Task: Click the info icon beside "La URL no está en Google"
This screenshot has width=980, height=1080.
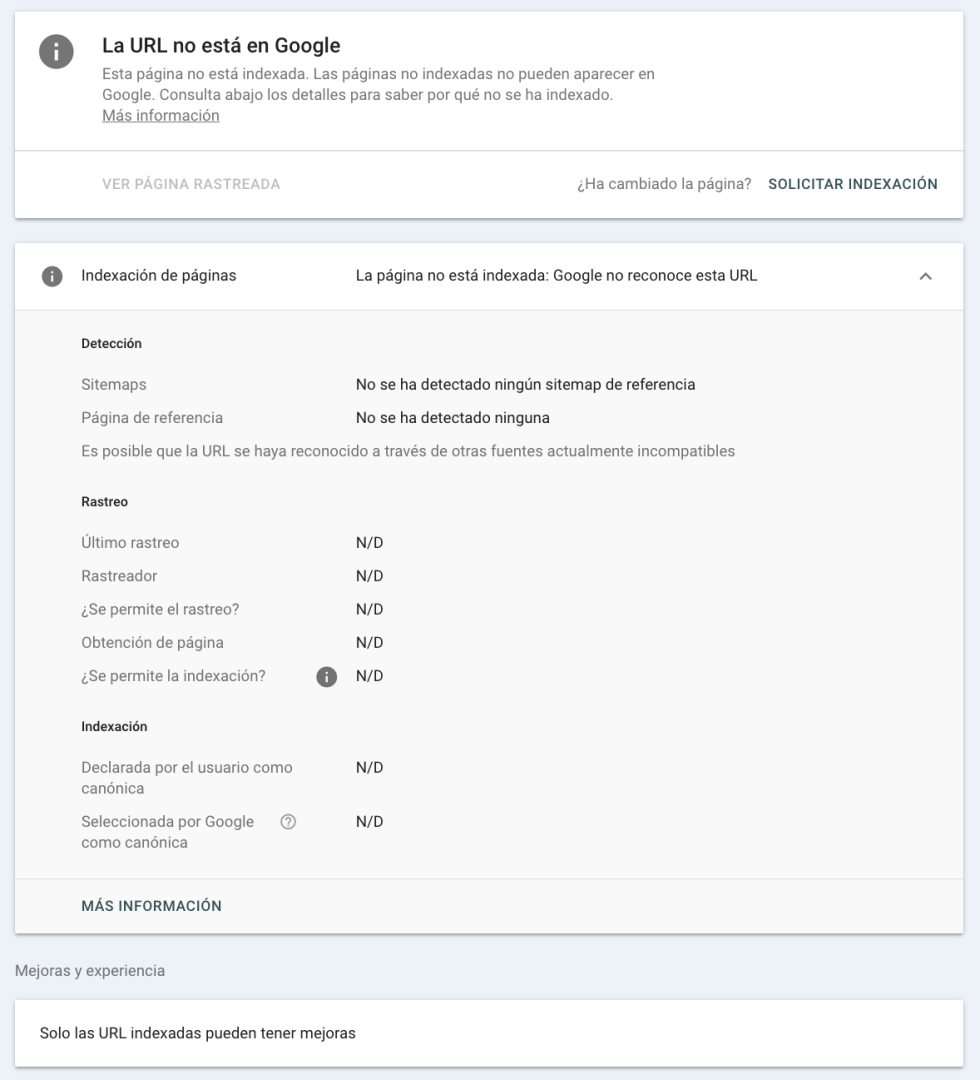Action: tap(56, 52)
